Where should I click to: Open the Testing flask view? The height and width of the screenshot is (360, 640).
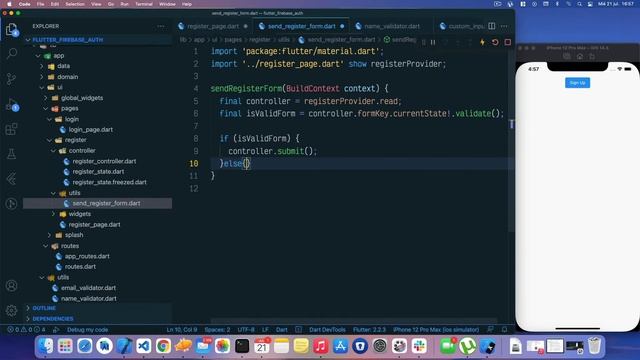(11, 154)
